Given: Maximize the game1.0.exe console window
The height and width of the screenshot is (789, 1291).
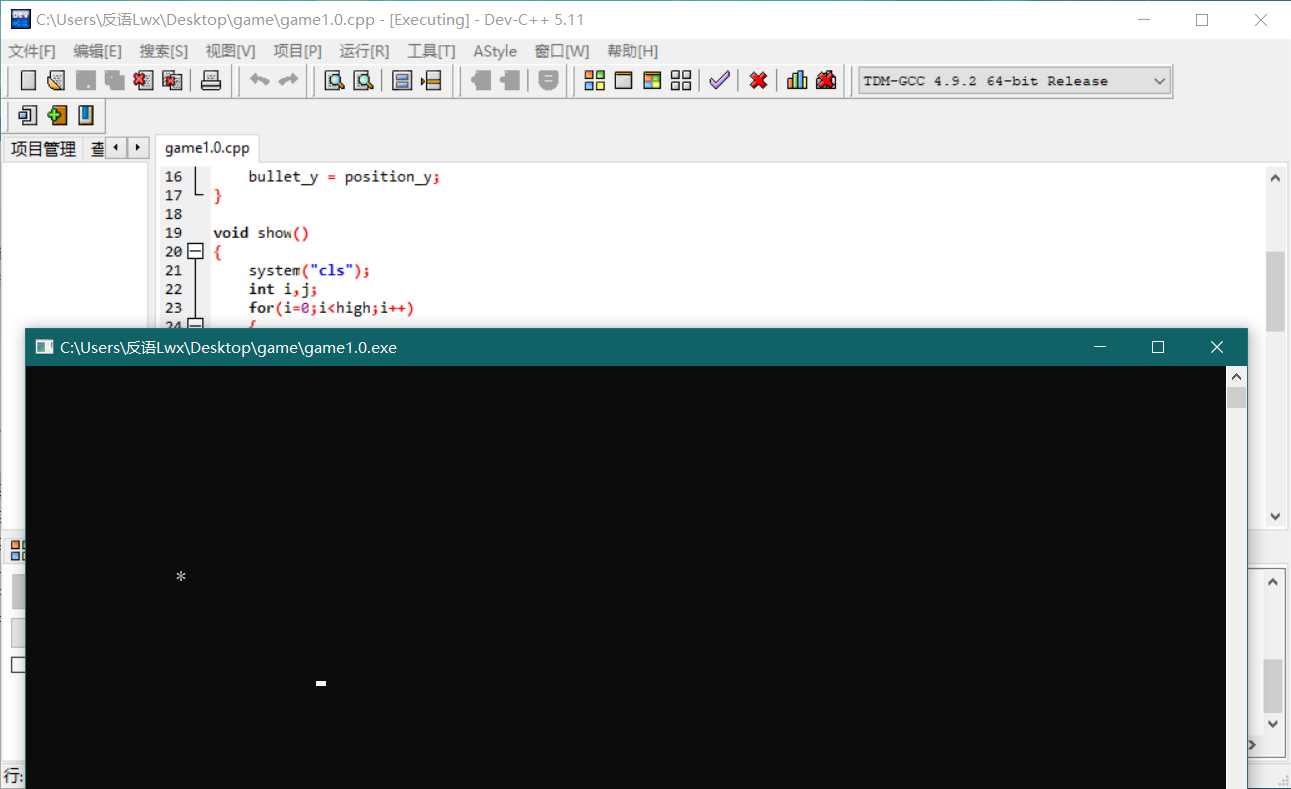Looking at the screenshot, I should pyautogui.click(x=1158, y=347).
